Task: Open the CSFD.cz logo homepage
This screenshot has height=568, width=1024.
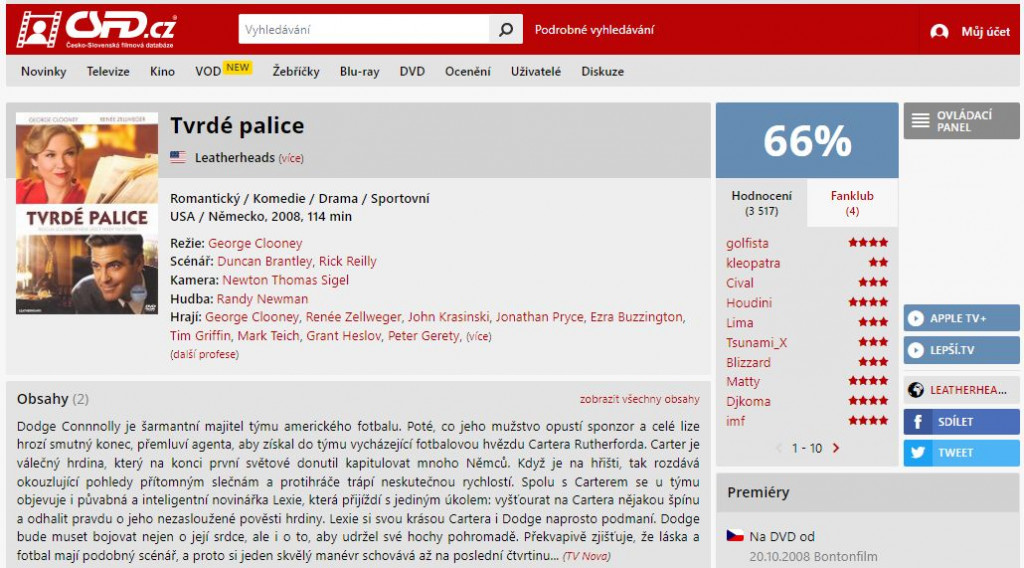Action: click(97, 29)
